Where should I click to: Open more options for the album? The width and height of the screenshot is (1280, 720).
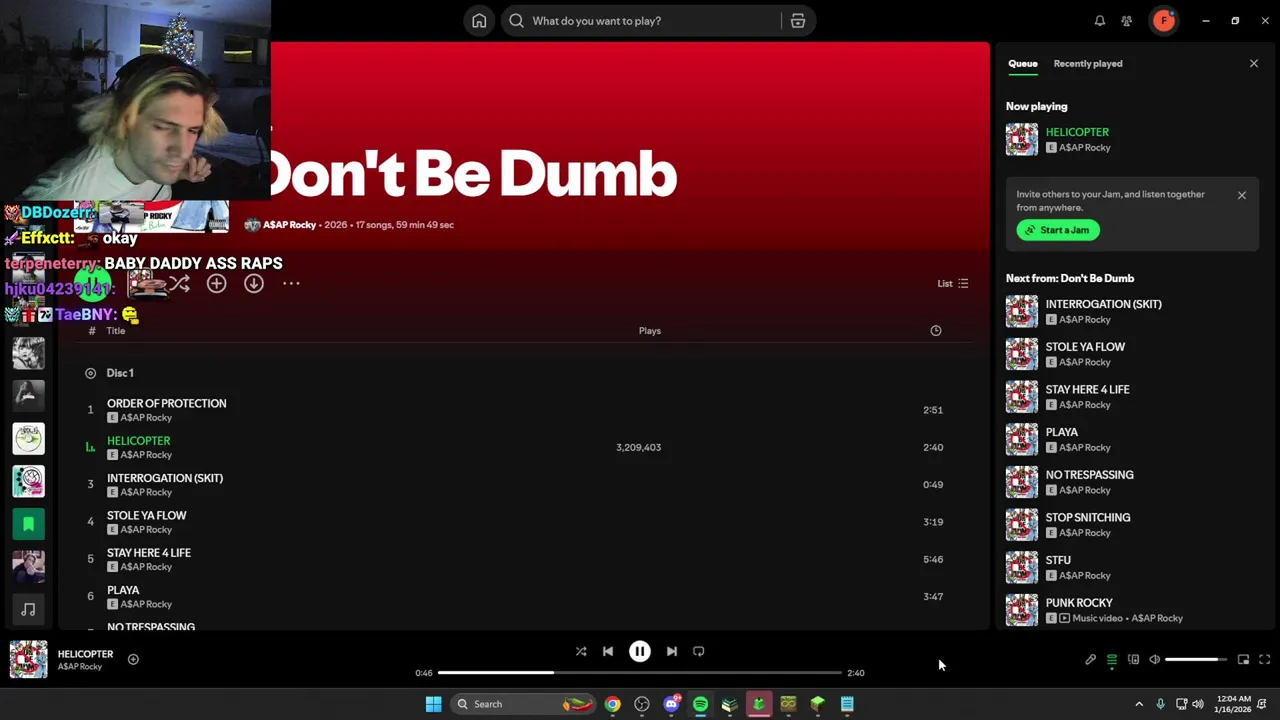[291, 284]
